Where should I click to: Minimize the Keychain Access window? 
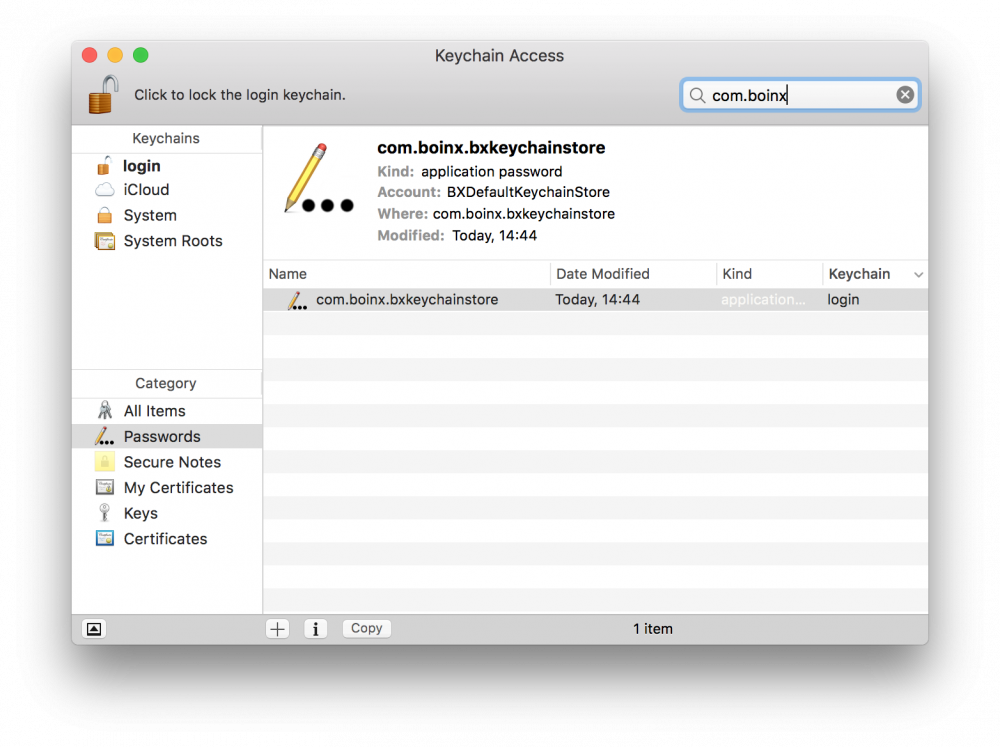coord(115,55)
